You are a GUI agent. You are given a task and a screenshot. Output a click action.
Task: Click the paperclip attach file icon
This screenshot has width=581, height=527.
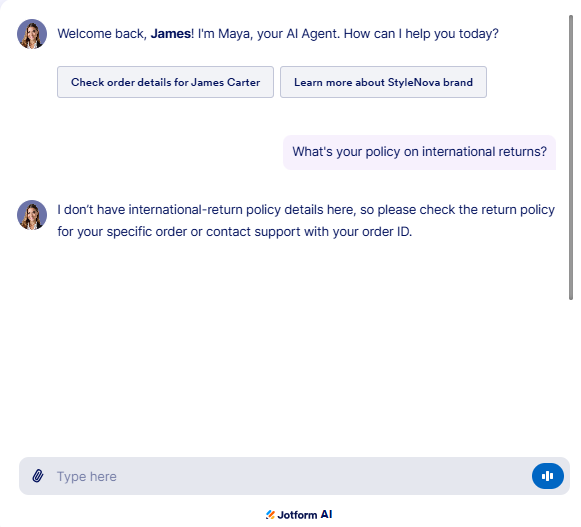[38, 476]
